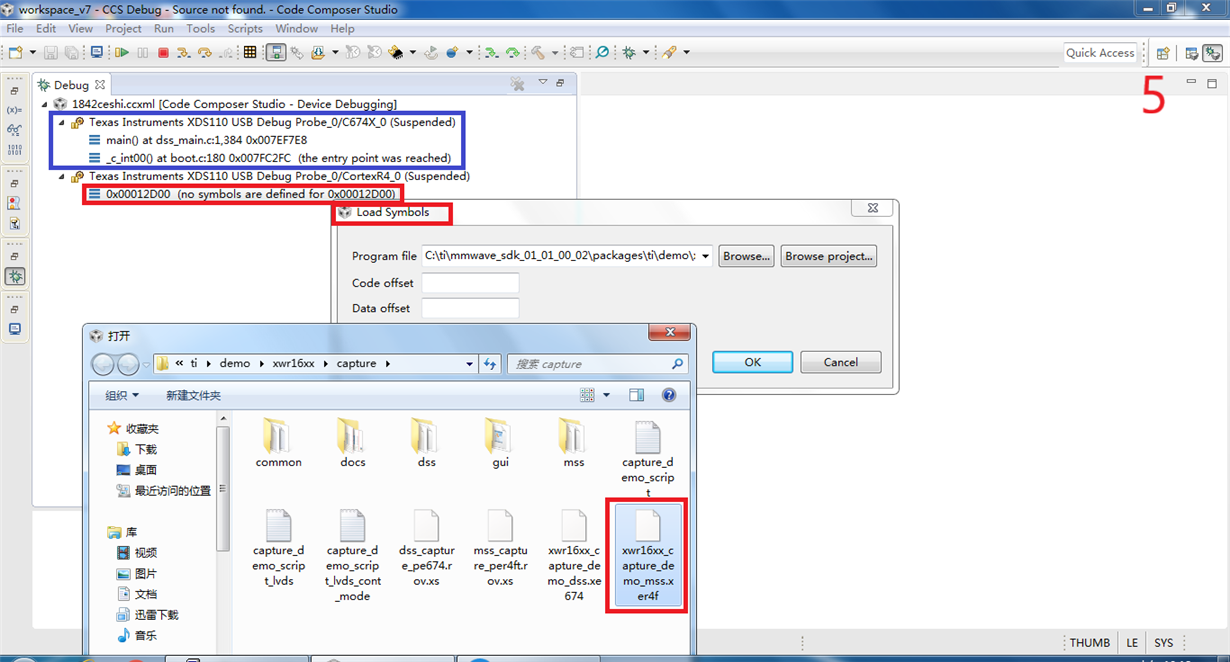This screenshot has width=1230, height=662.
Task: Click the Quick Access search field
Action: [x=1100, y=53]
